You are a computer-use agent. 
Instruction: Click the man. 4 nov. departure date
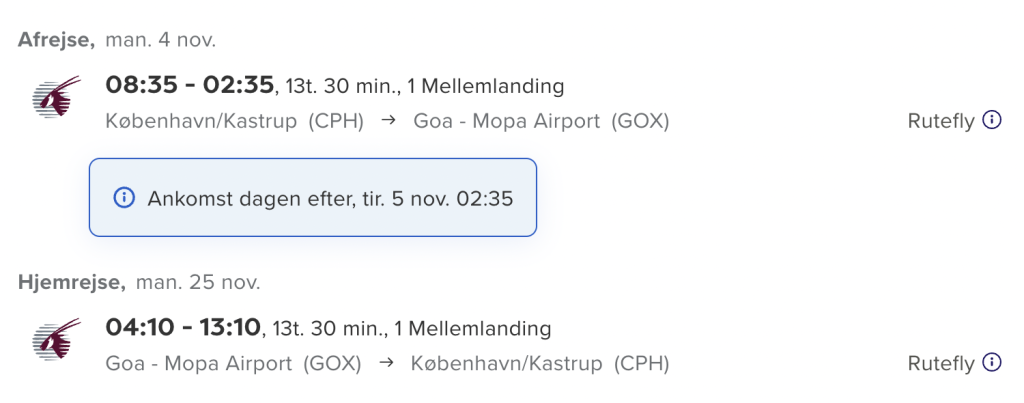tap(160, 40)
